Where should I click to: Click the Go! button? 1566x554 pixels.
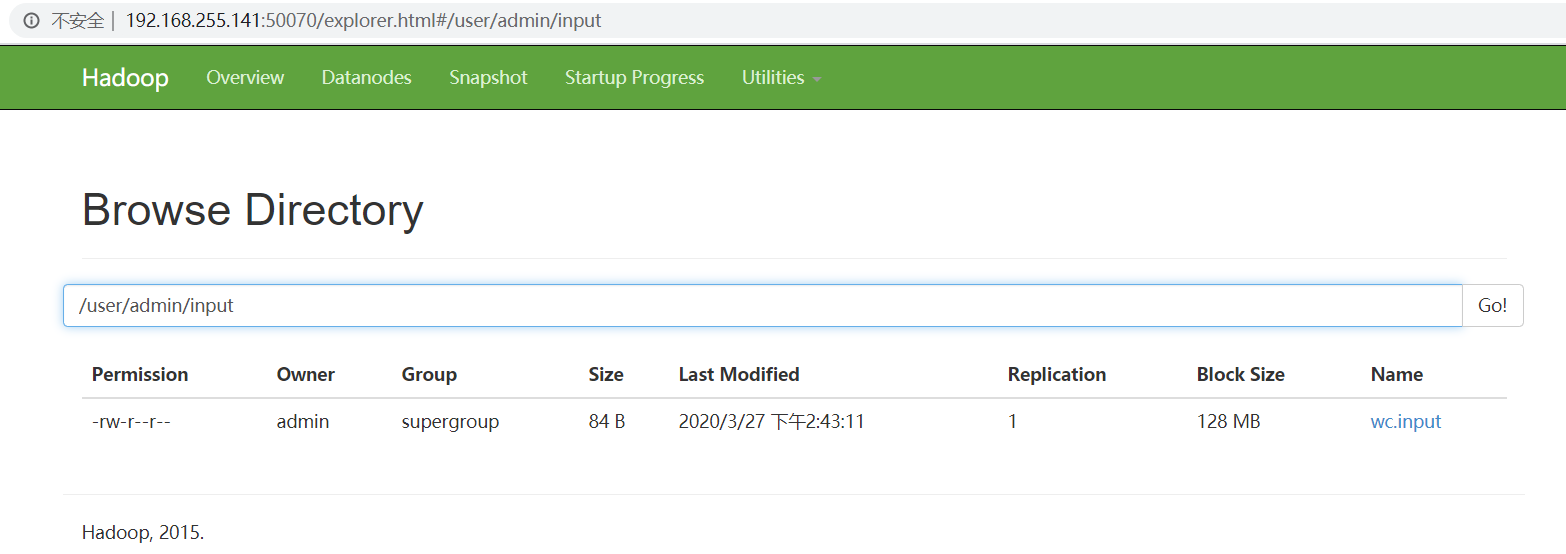[1493, 306]
